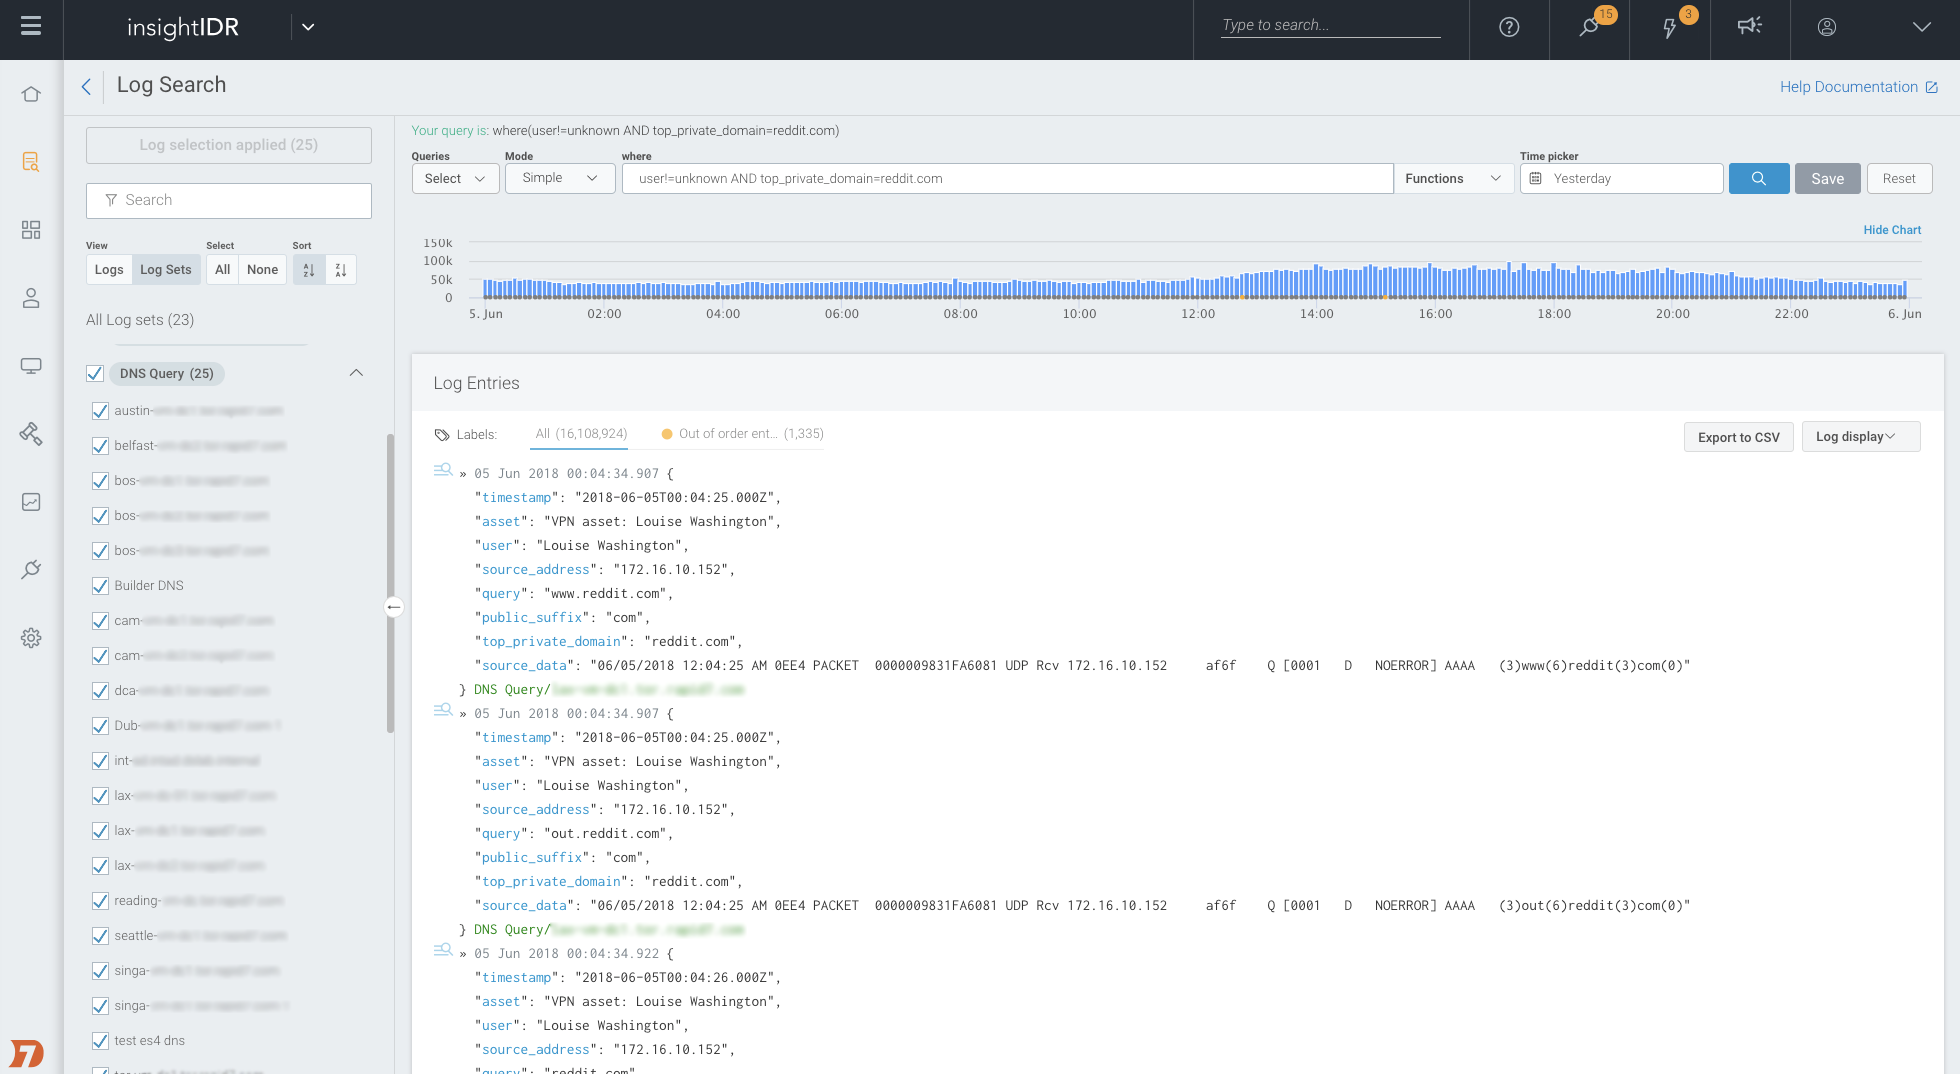This screenshot has height=1074, width=1960.
Task: Switch to Logs view tab
Action: pyautogui.click(x=109, y=270)
